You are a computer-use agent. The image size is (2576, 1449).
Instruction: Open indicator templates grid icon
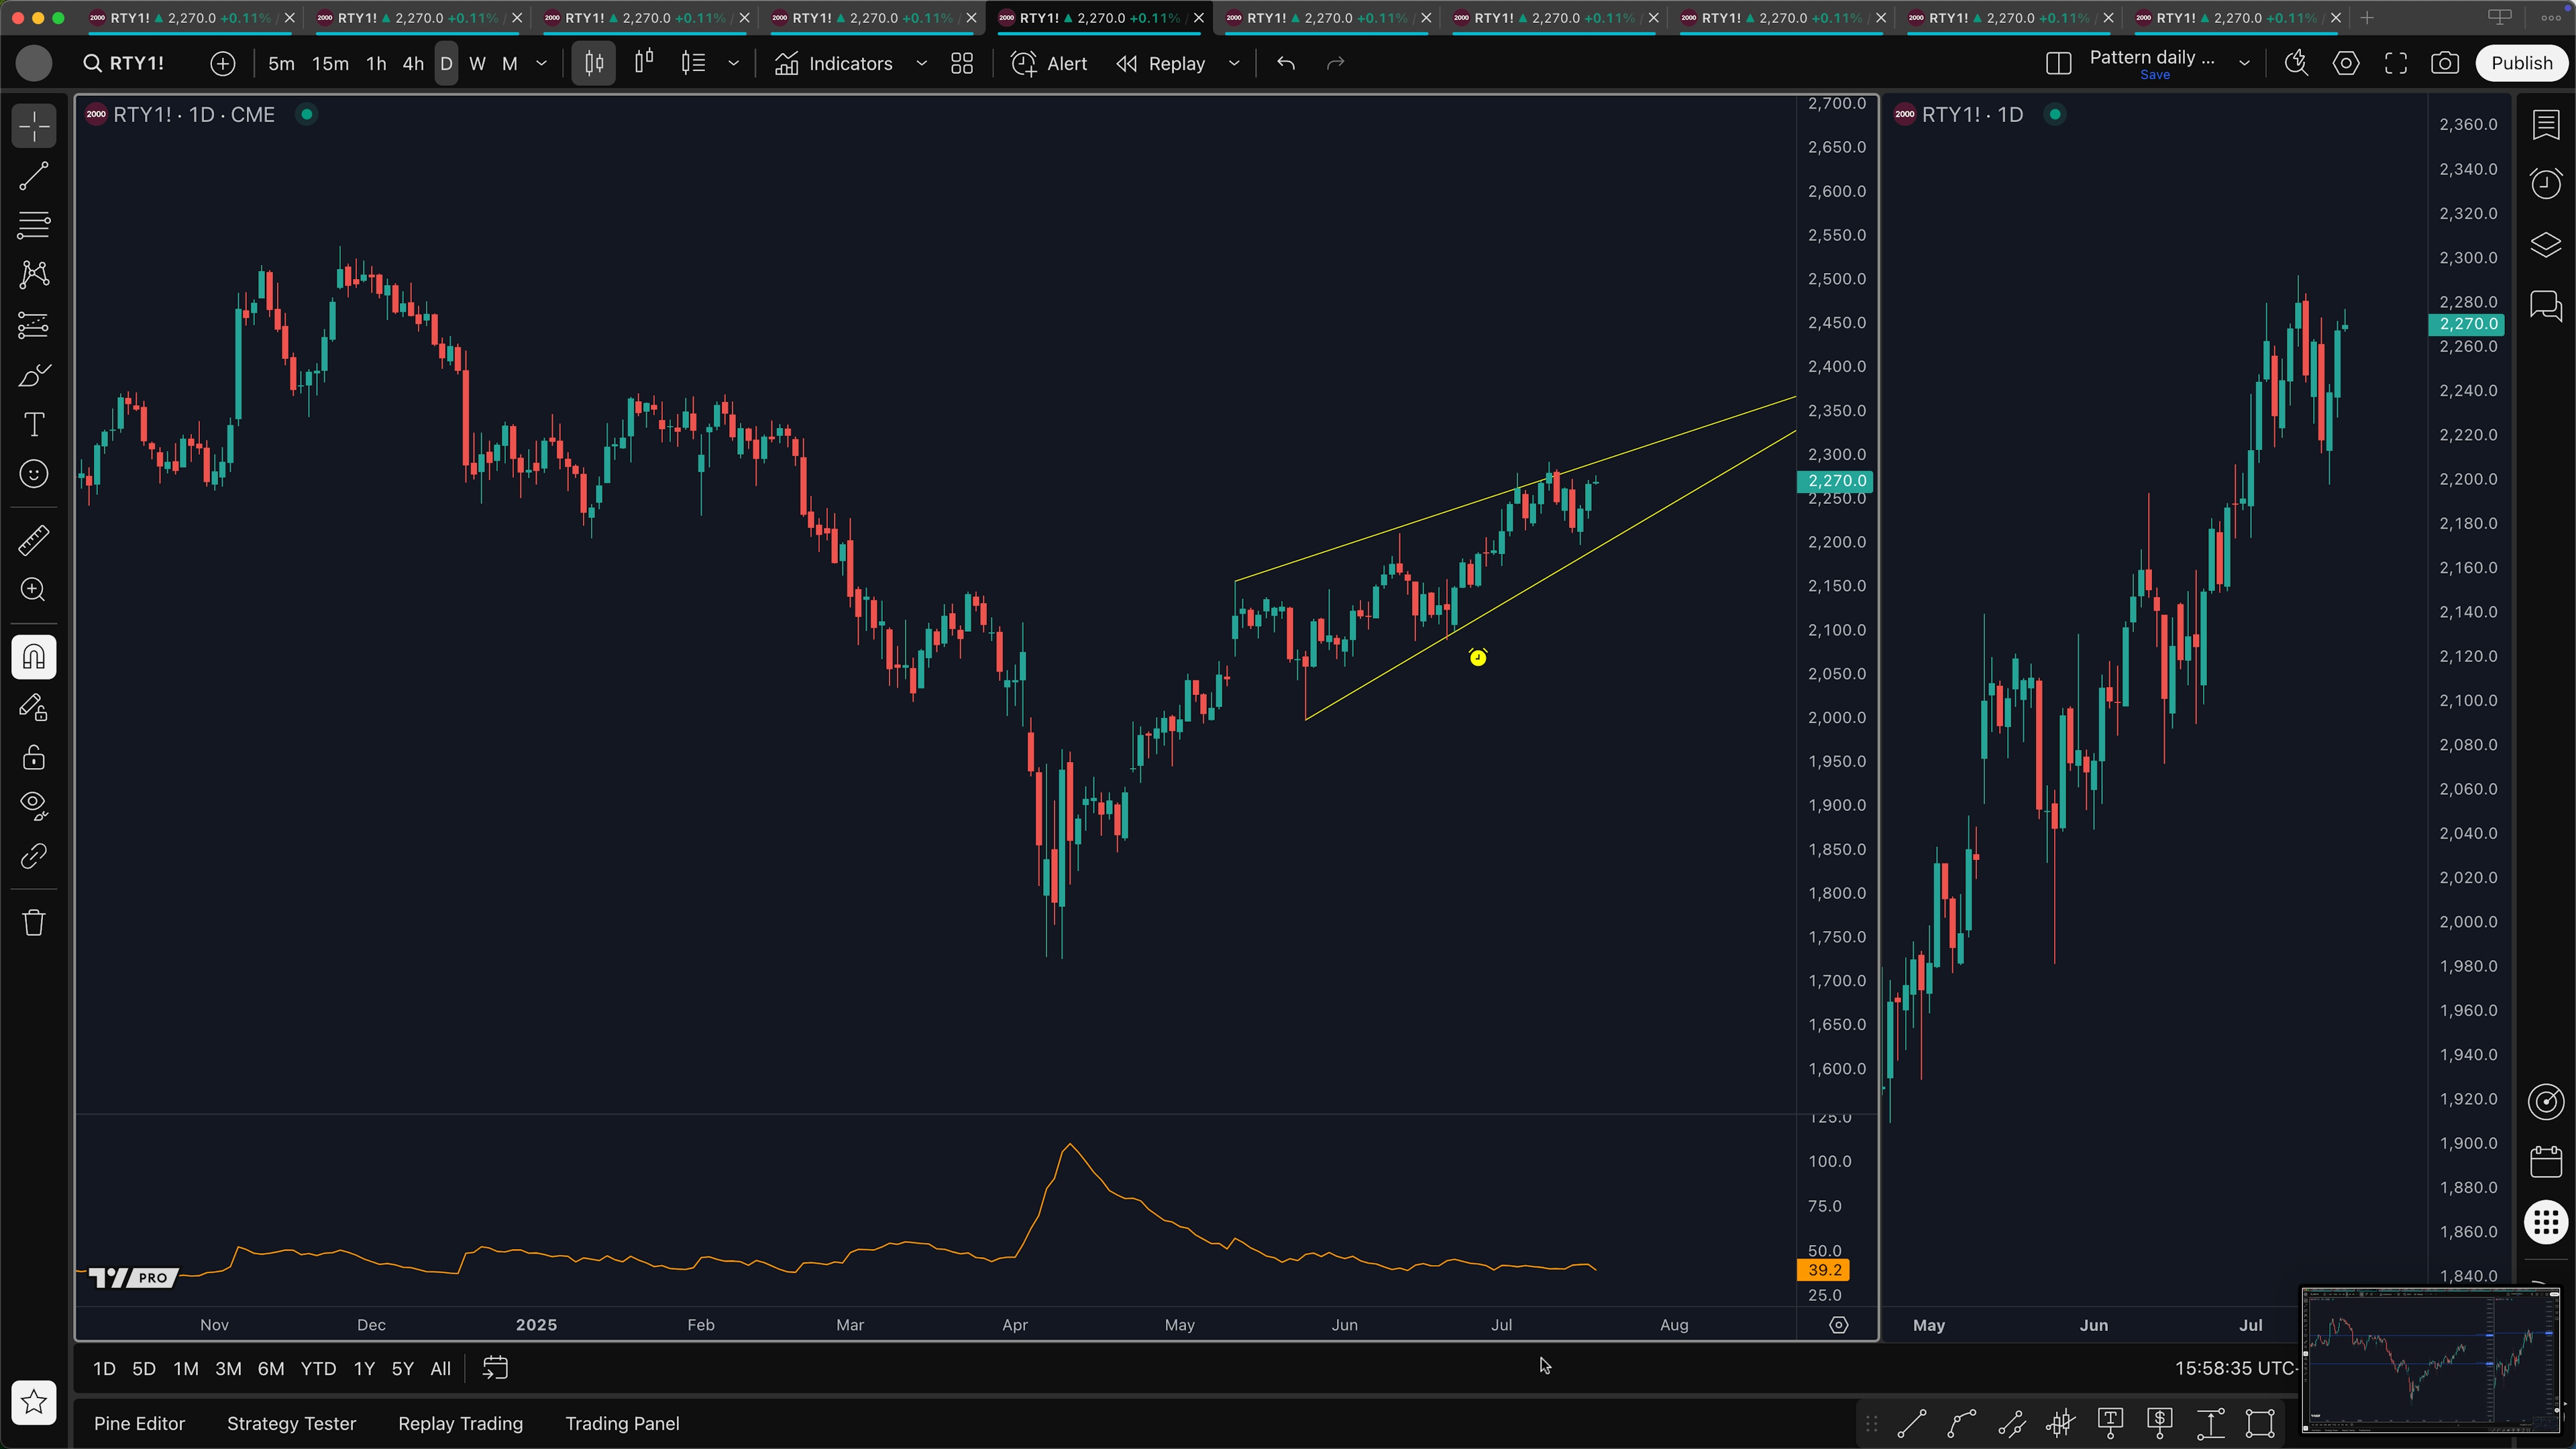click(962, 63)
